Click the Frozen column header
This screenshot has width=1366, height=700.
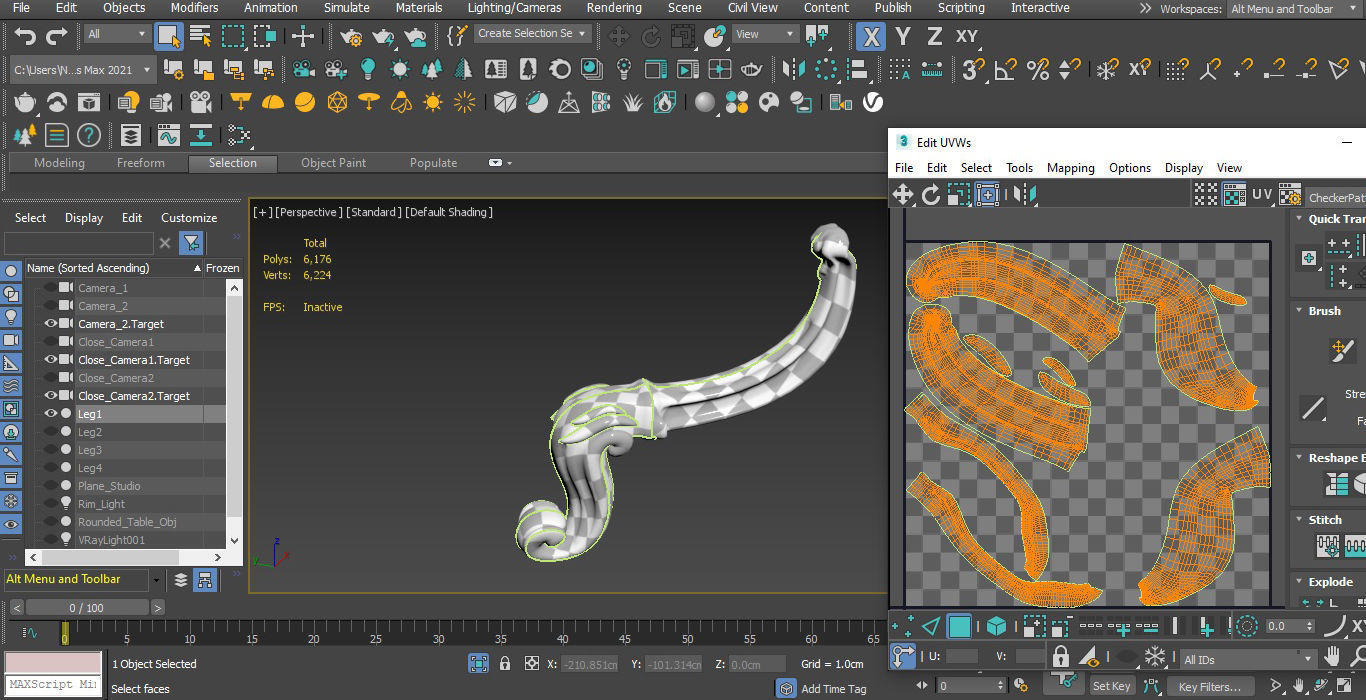point(223,268)
